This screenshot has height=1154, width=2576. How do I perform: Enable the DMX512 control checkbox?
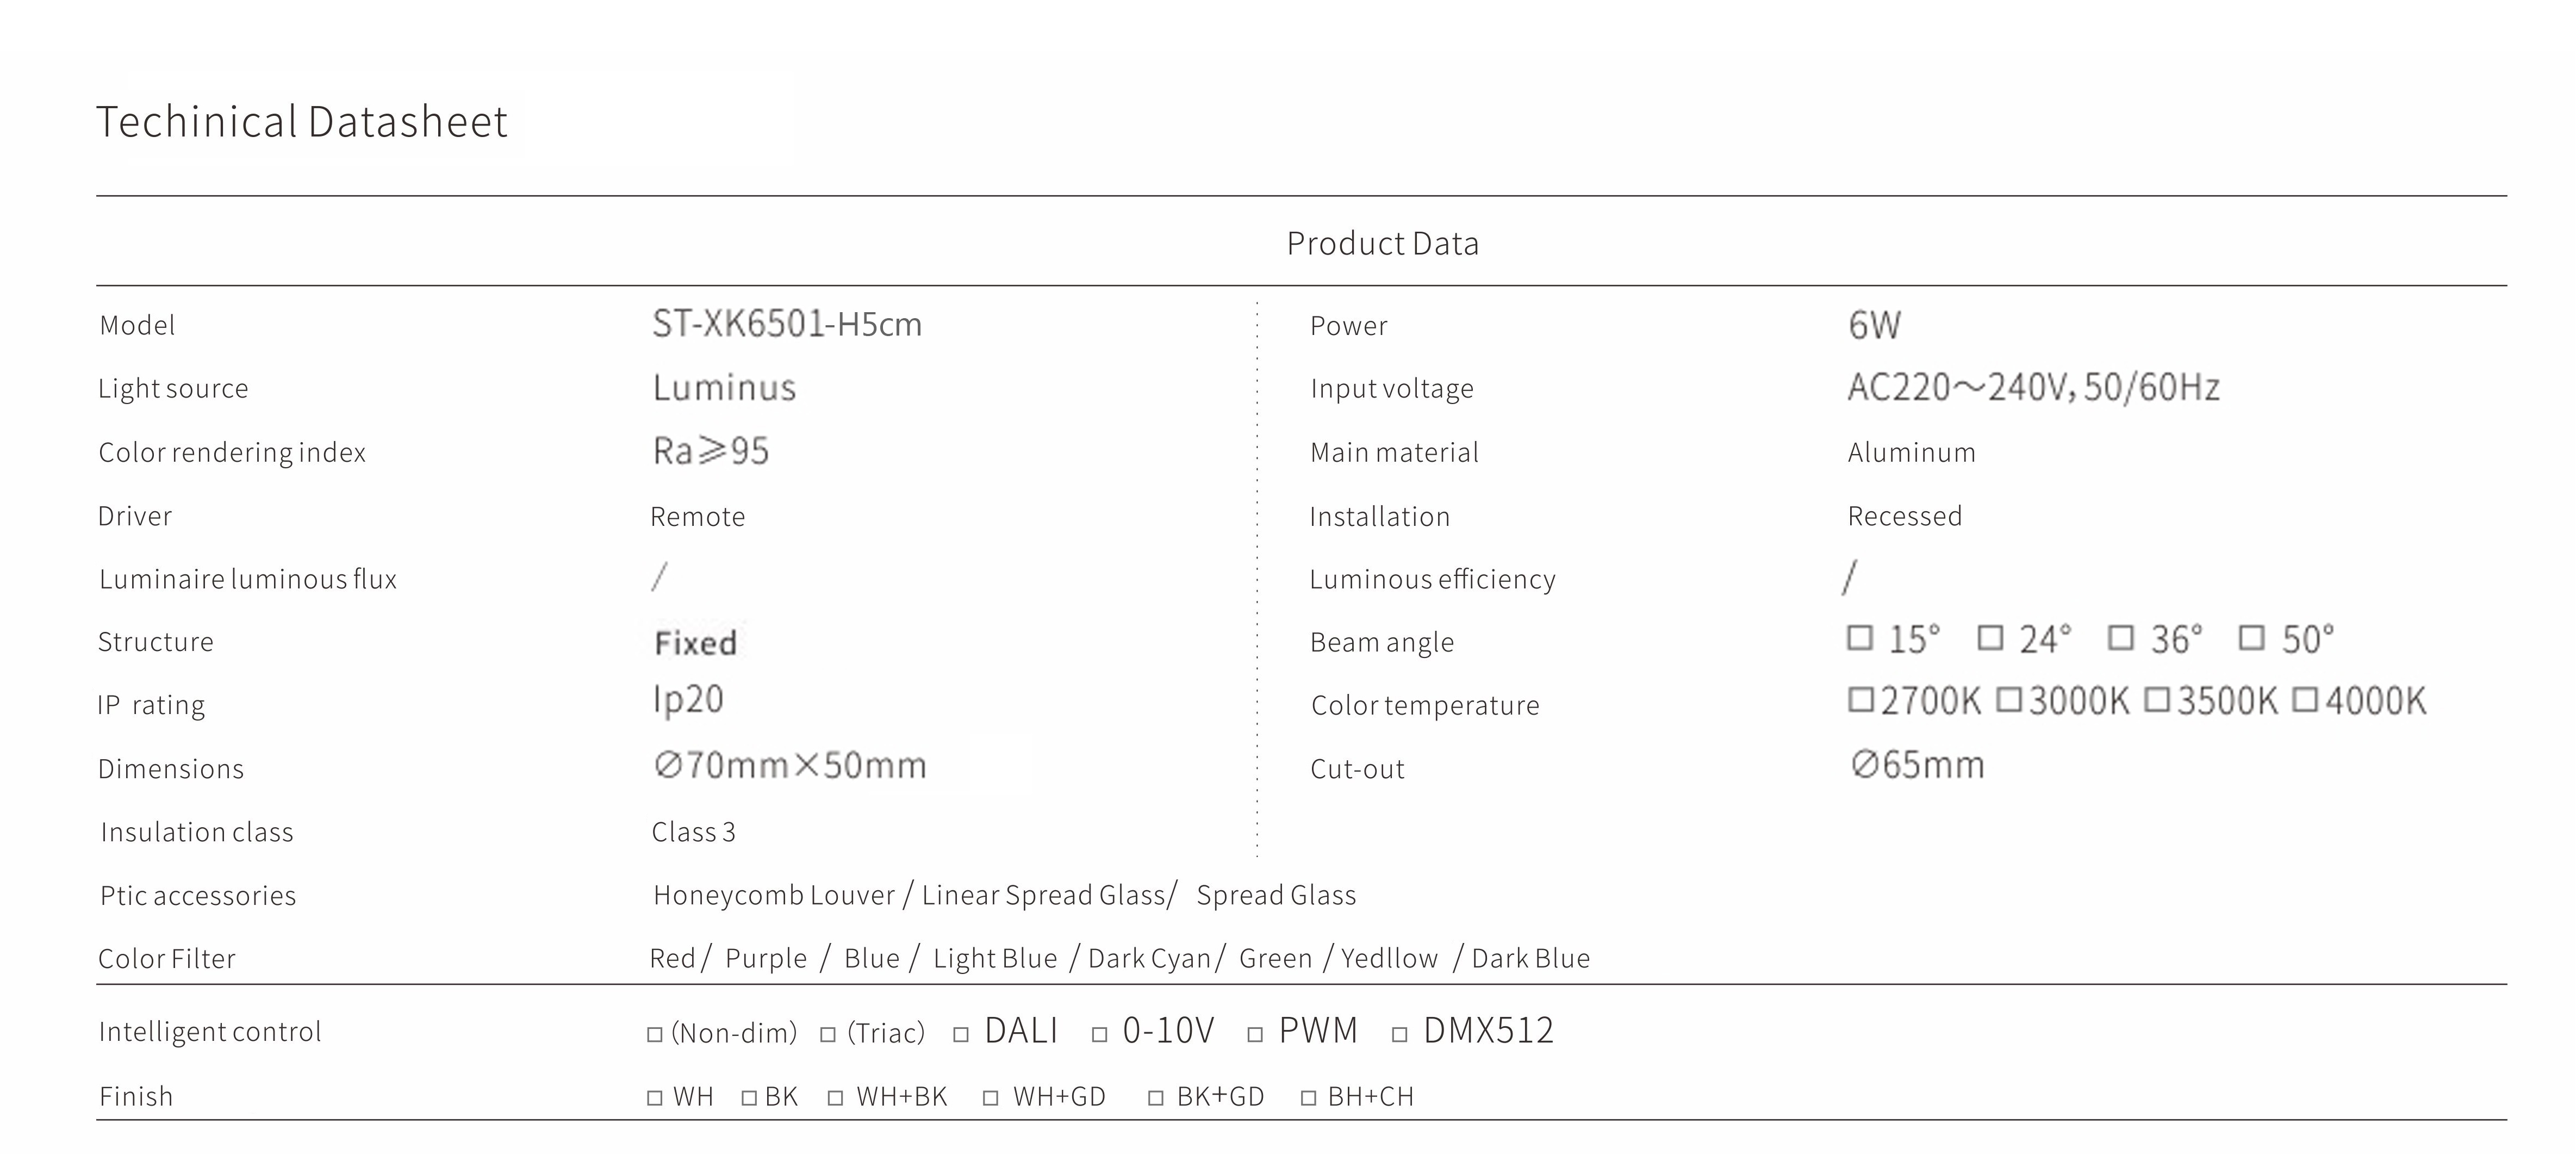tap(1400, 1034)
